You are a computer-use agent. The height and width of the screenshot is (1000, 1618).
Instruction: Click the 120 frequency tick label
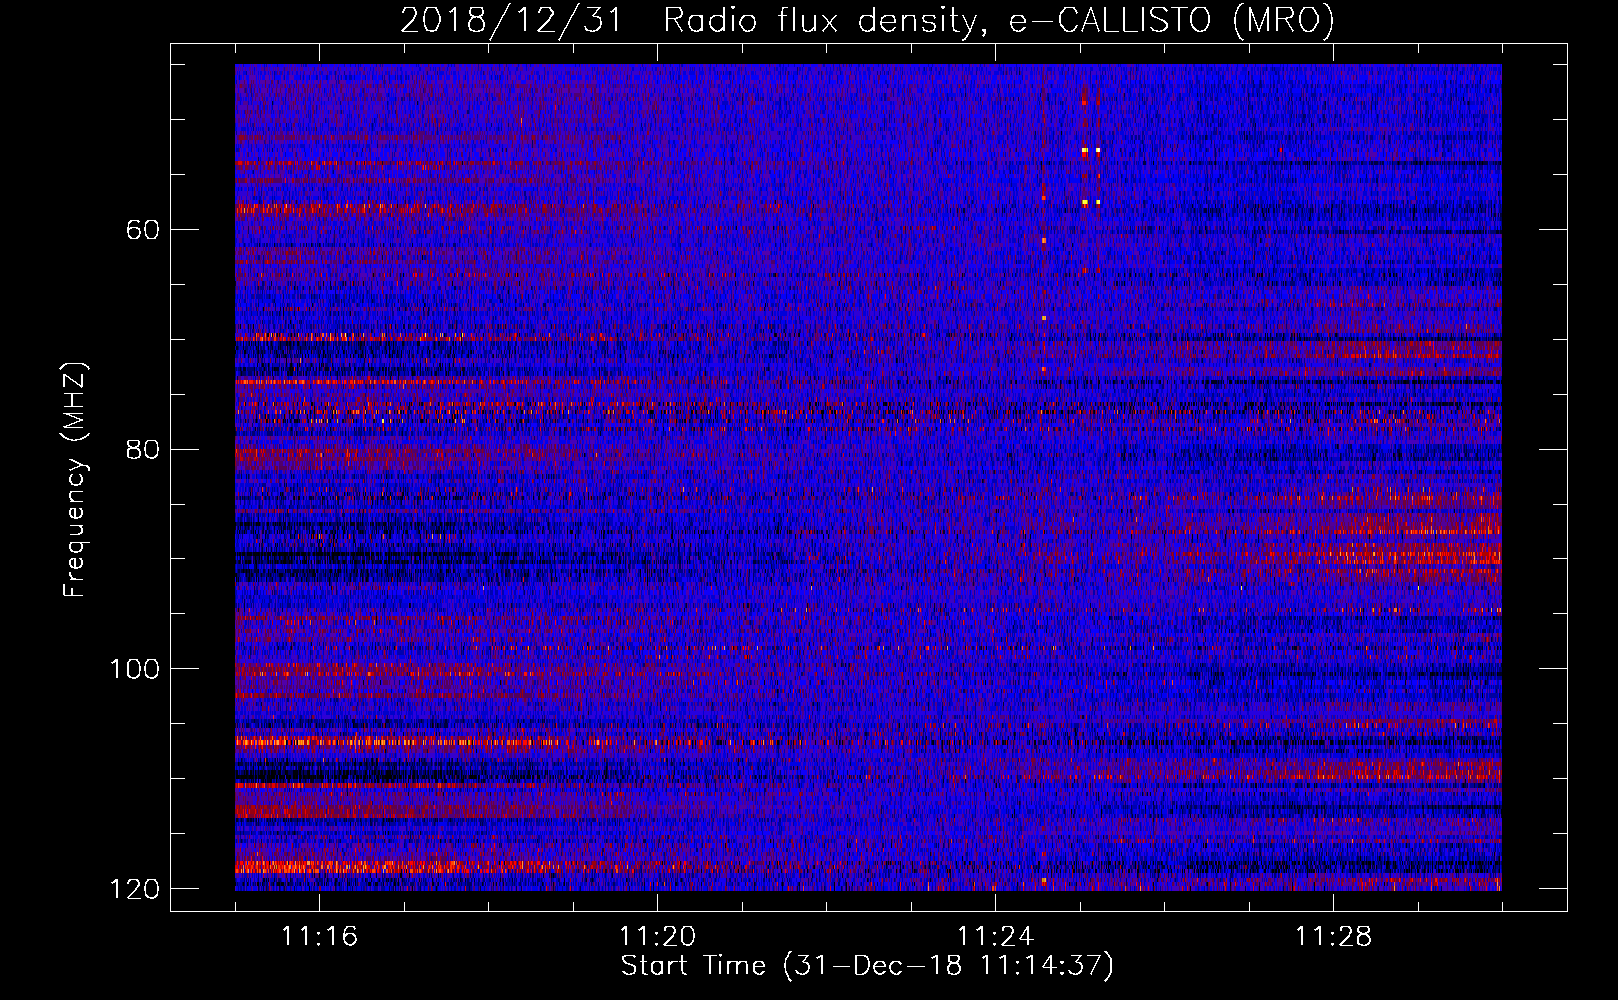point(135,889)
